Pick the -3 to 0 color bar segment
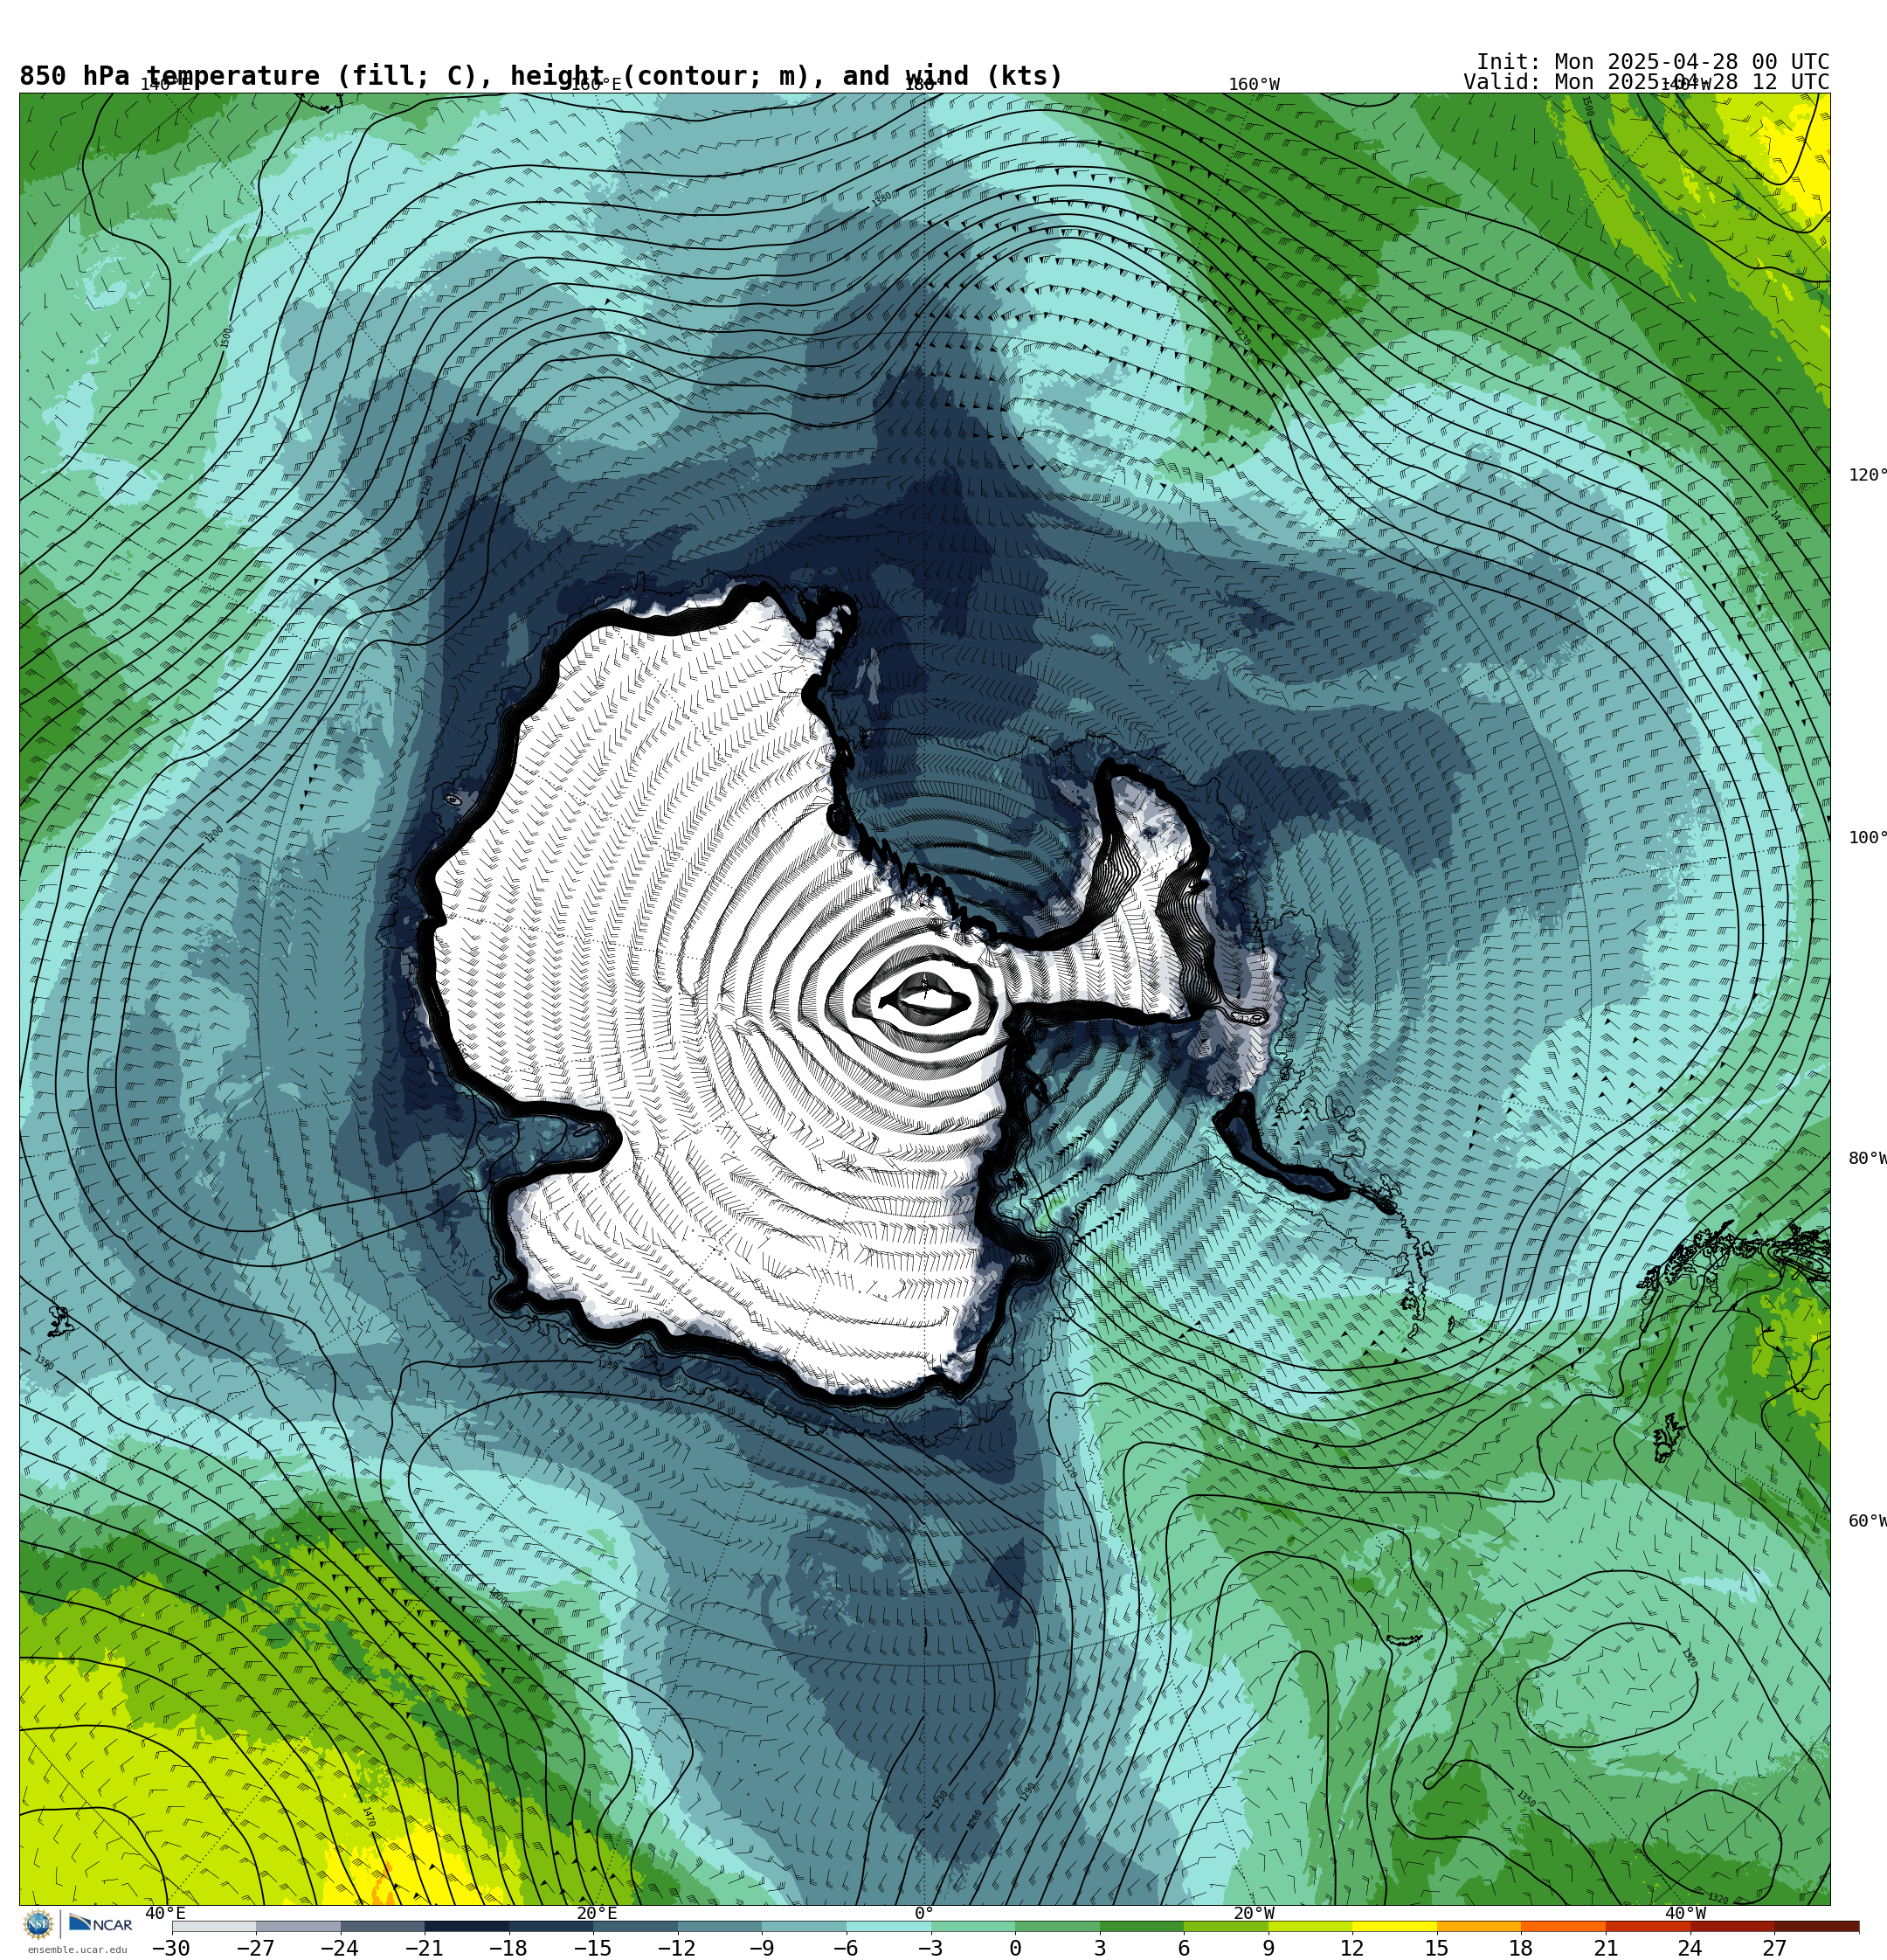Viewport: 1887px width, 1960px height. [973, 1926]
